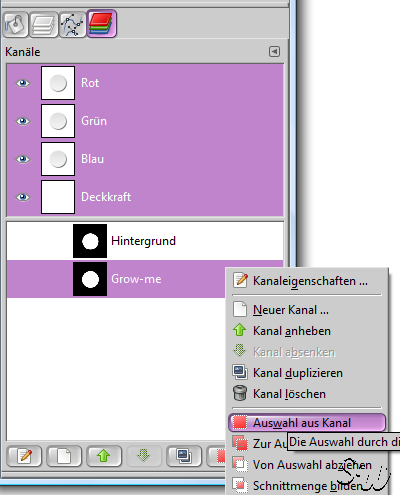Screen dimensions: 400x495
Task: Select the Channels tab icon
Action: click(102, 23)
